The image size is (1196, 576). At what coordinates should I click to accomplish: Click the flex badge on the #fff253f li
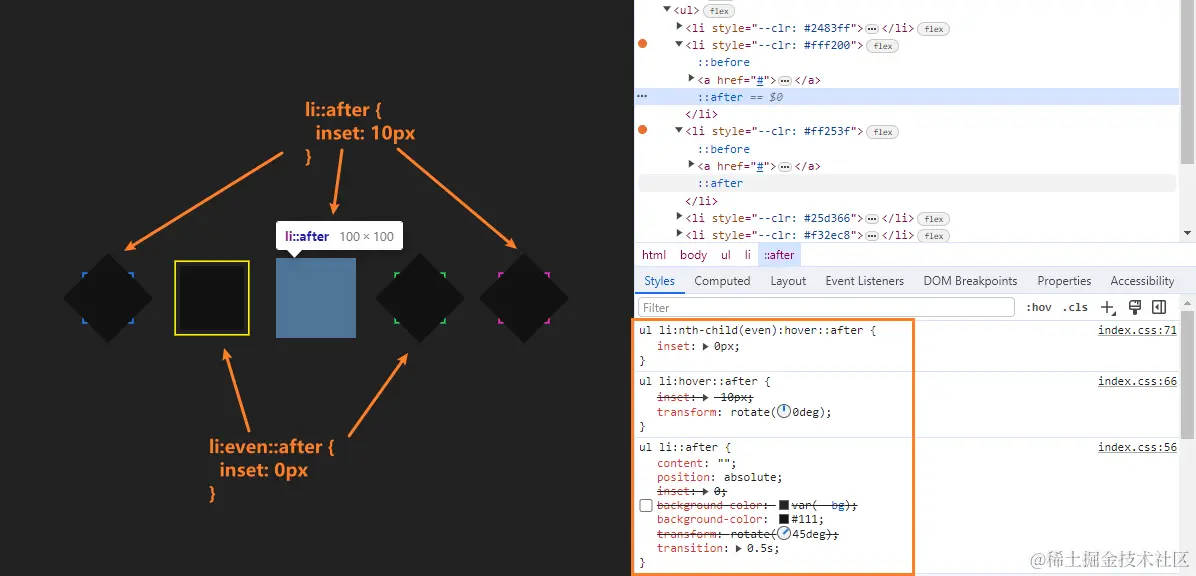pyautogui.click(x=881, y=131)
